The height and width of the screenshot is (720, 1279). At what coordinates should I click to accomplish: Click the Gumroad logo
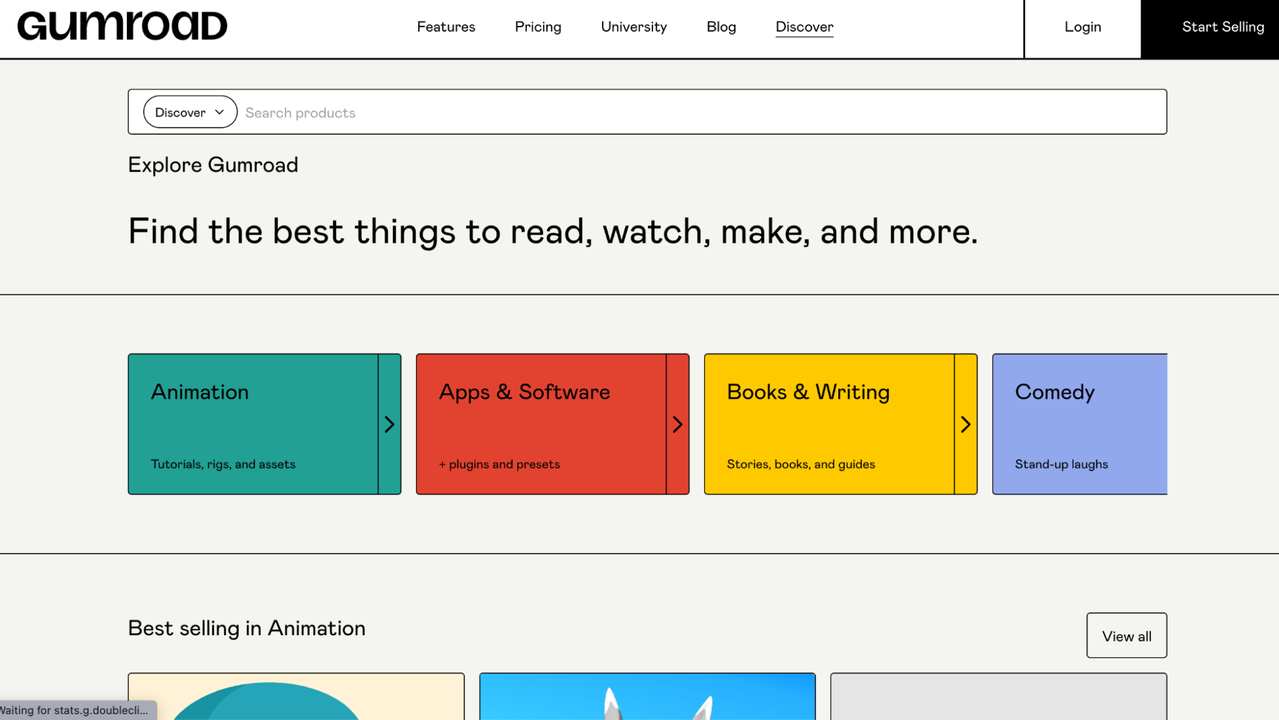tap(122, 27)
